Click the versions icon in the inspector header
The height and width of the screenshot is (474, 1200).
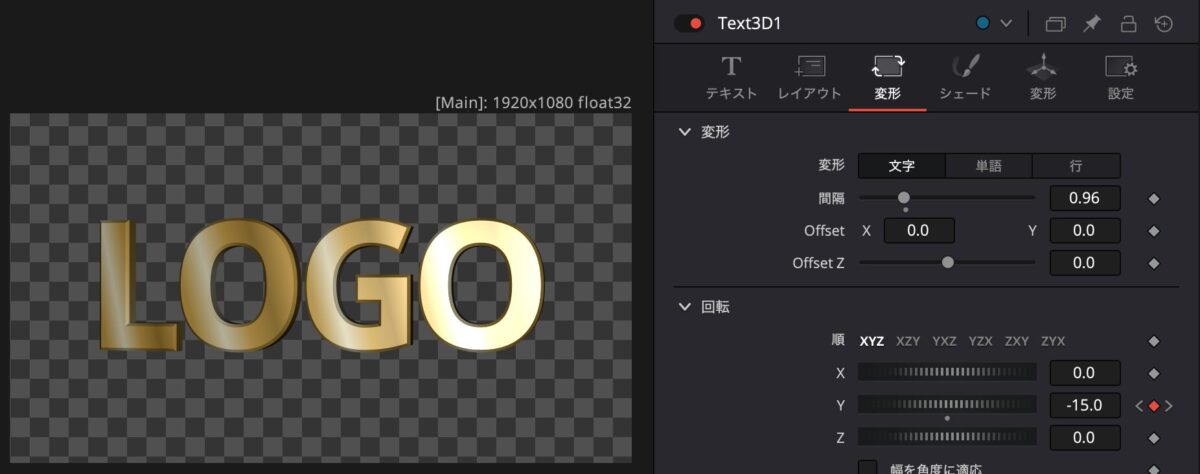pos(1056,23)
